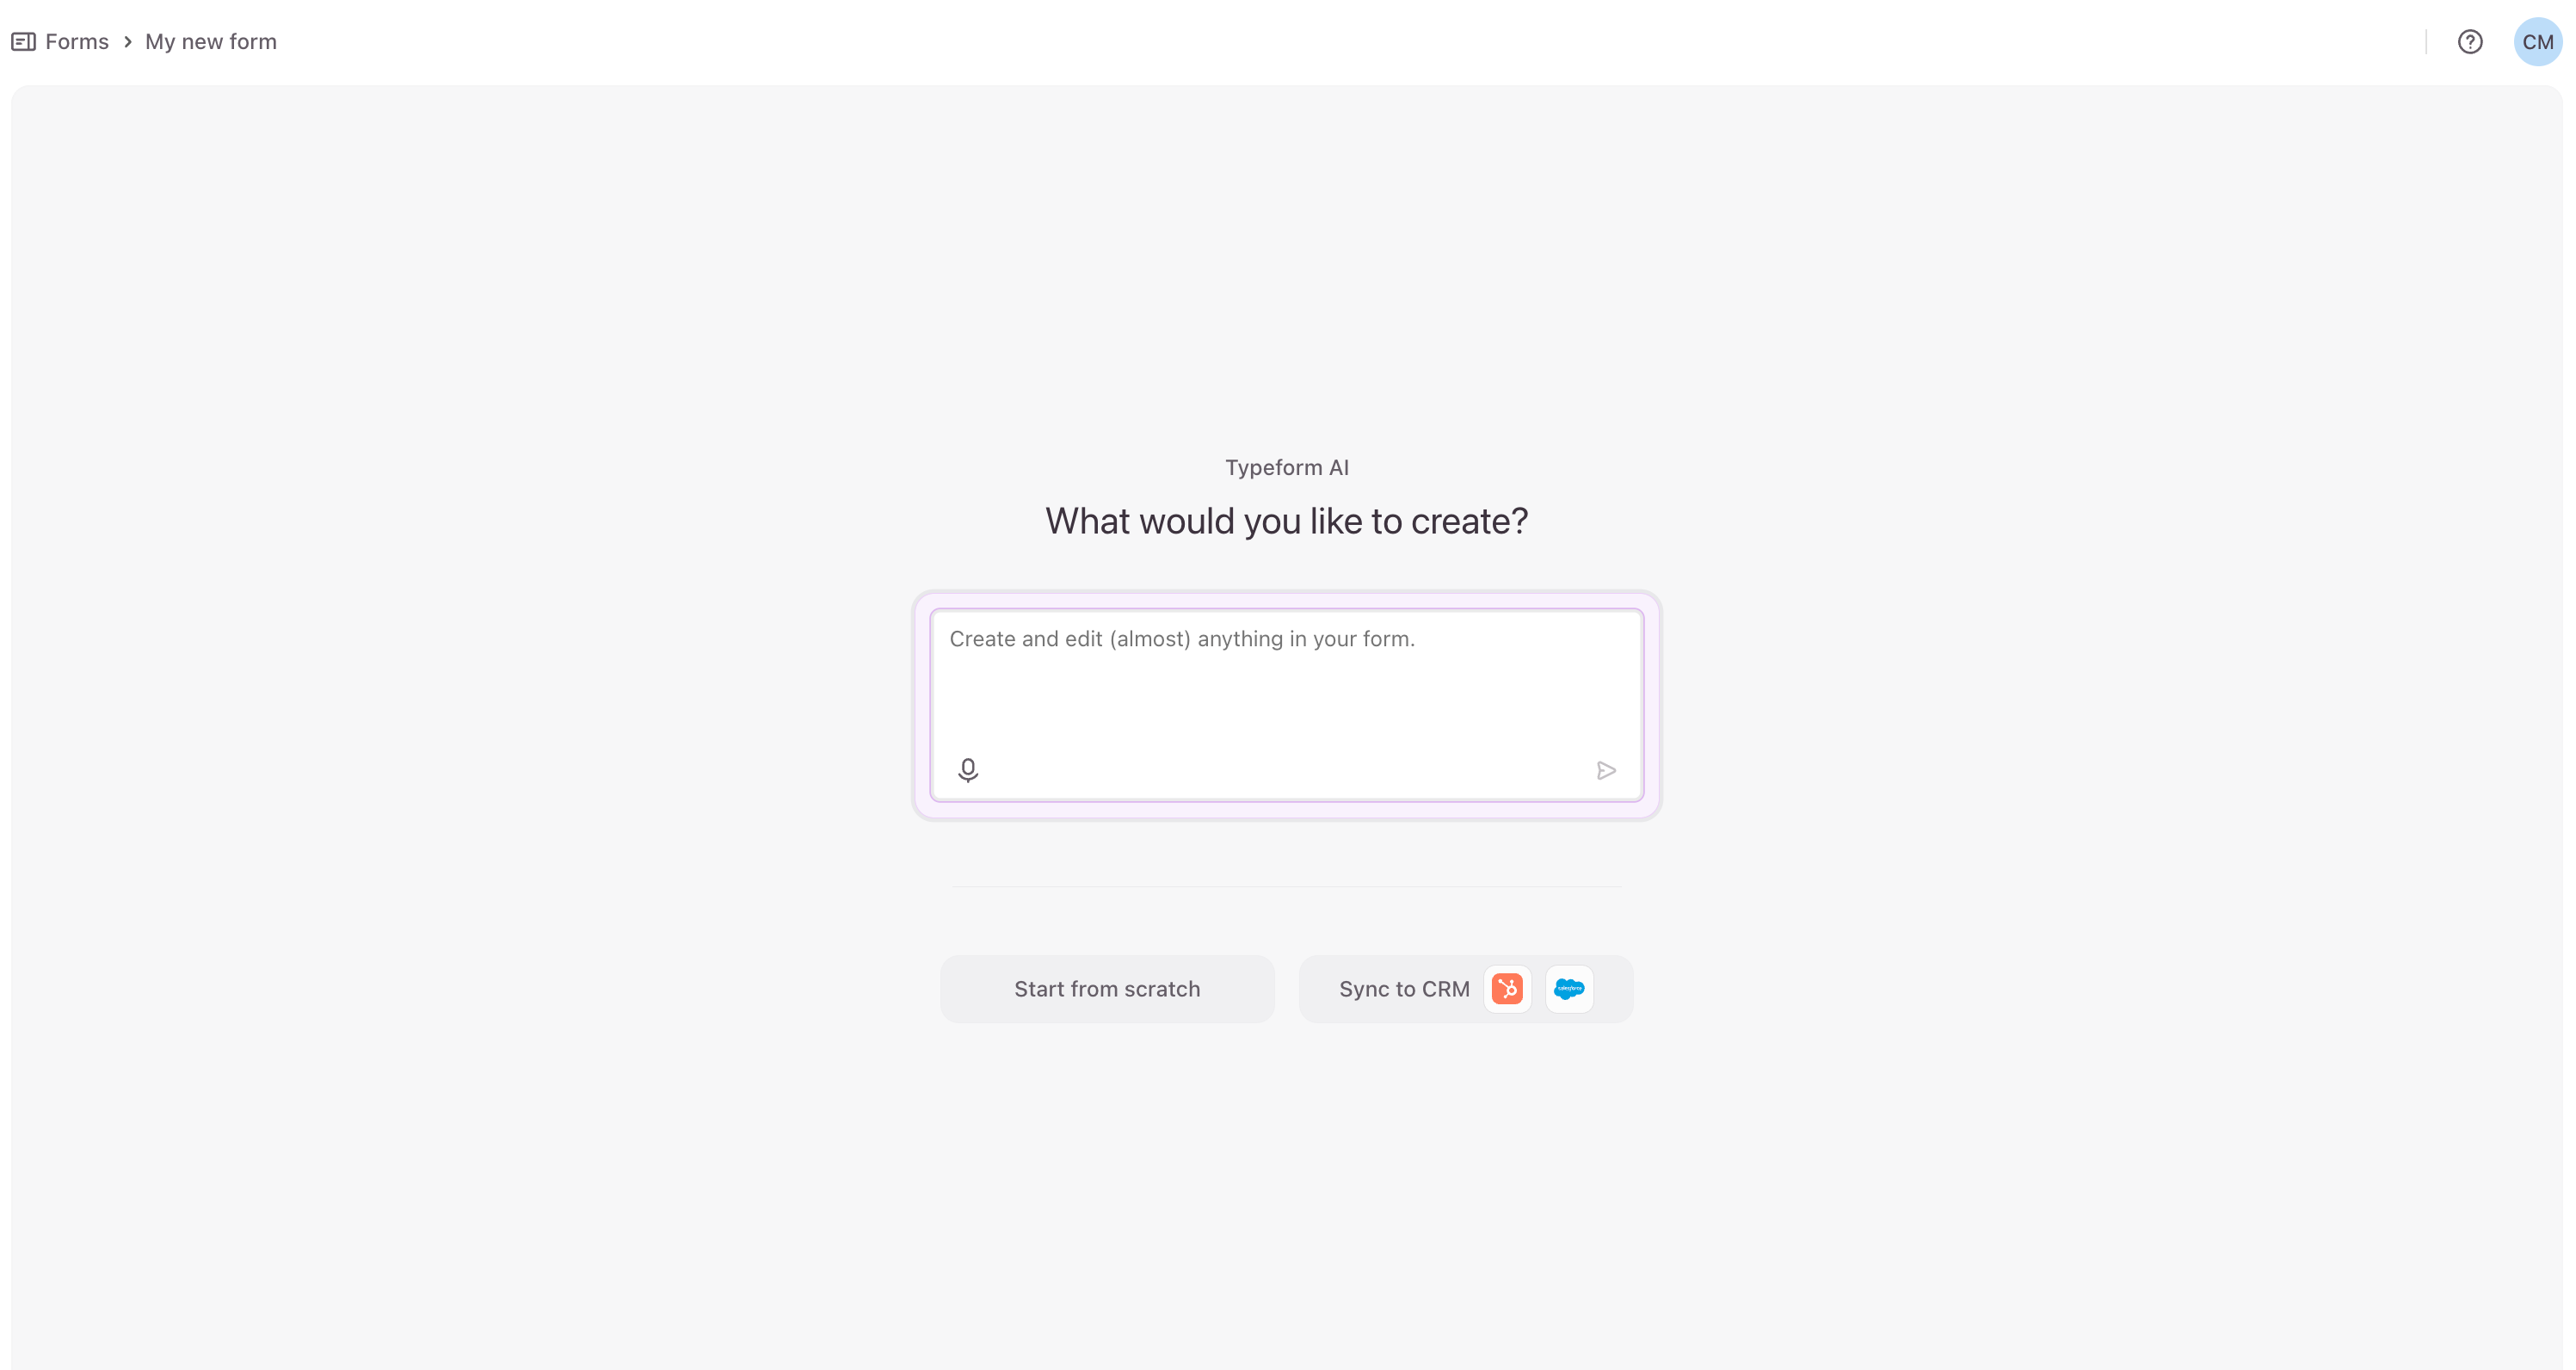Click the Typeform AI label
Viewport: 2576px width, 1370px height.
click(1286, 468)
